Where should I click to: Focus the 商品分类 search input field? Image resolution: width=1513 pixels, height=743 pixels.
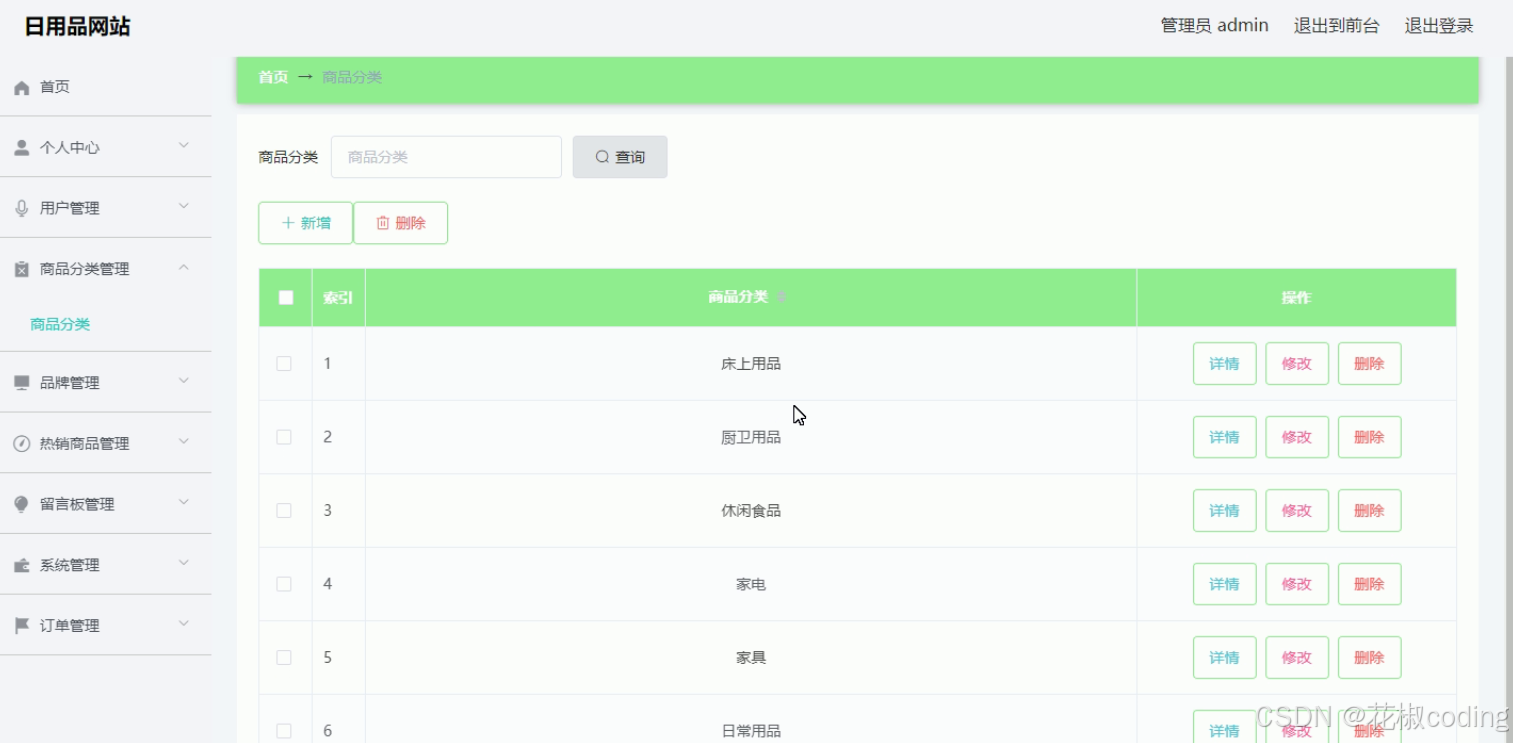[446, 157]
